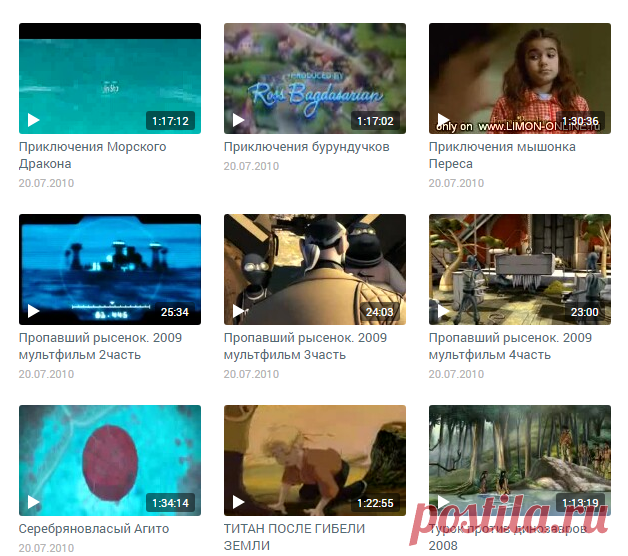Screen dimensions: 628x556
Task: Click duration badge 1:34:14
Action: 170,503
